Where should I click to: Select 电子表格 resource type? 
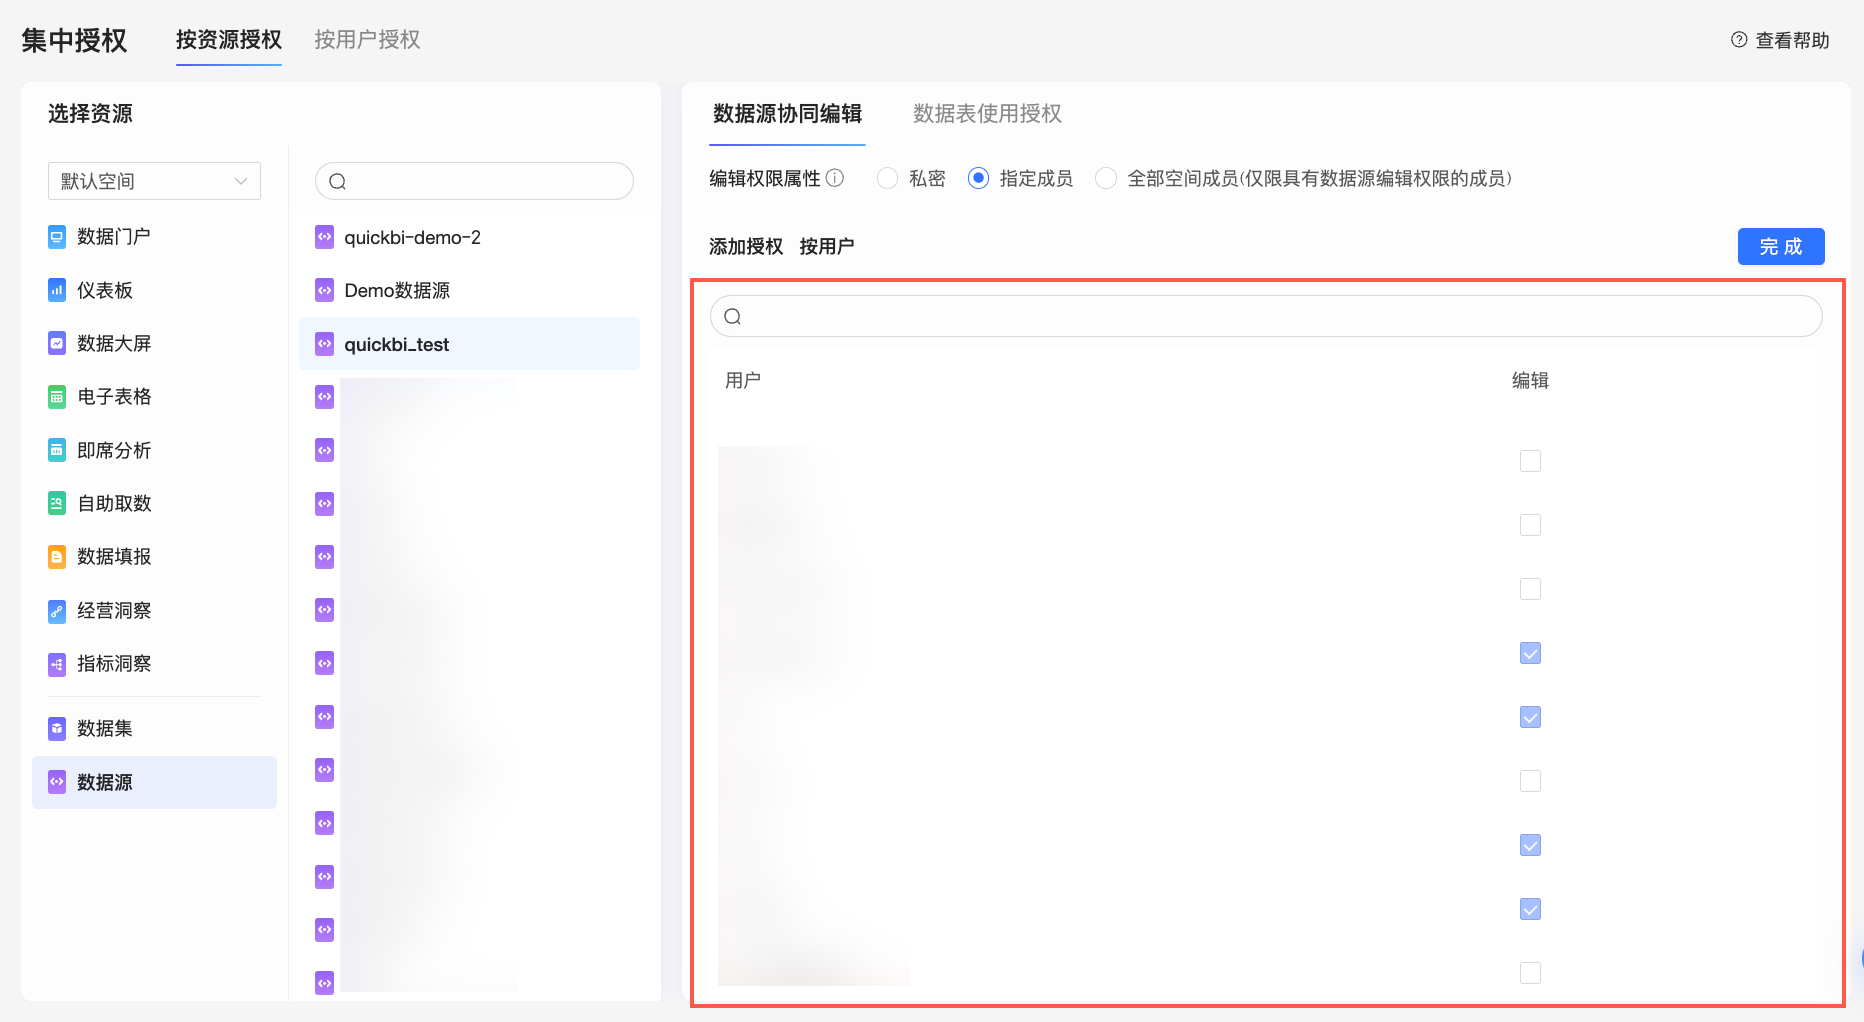[x=154, y=397]
